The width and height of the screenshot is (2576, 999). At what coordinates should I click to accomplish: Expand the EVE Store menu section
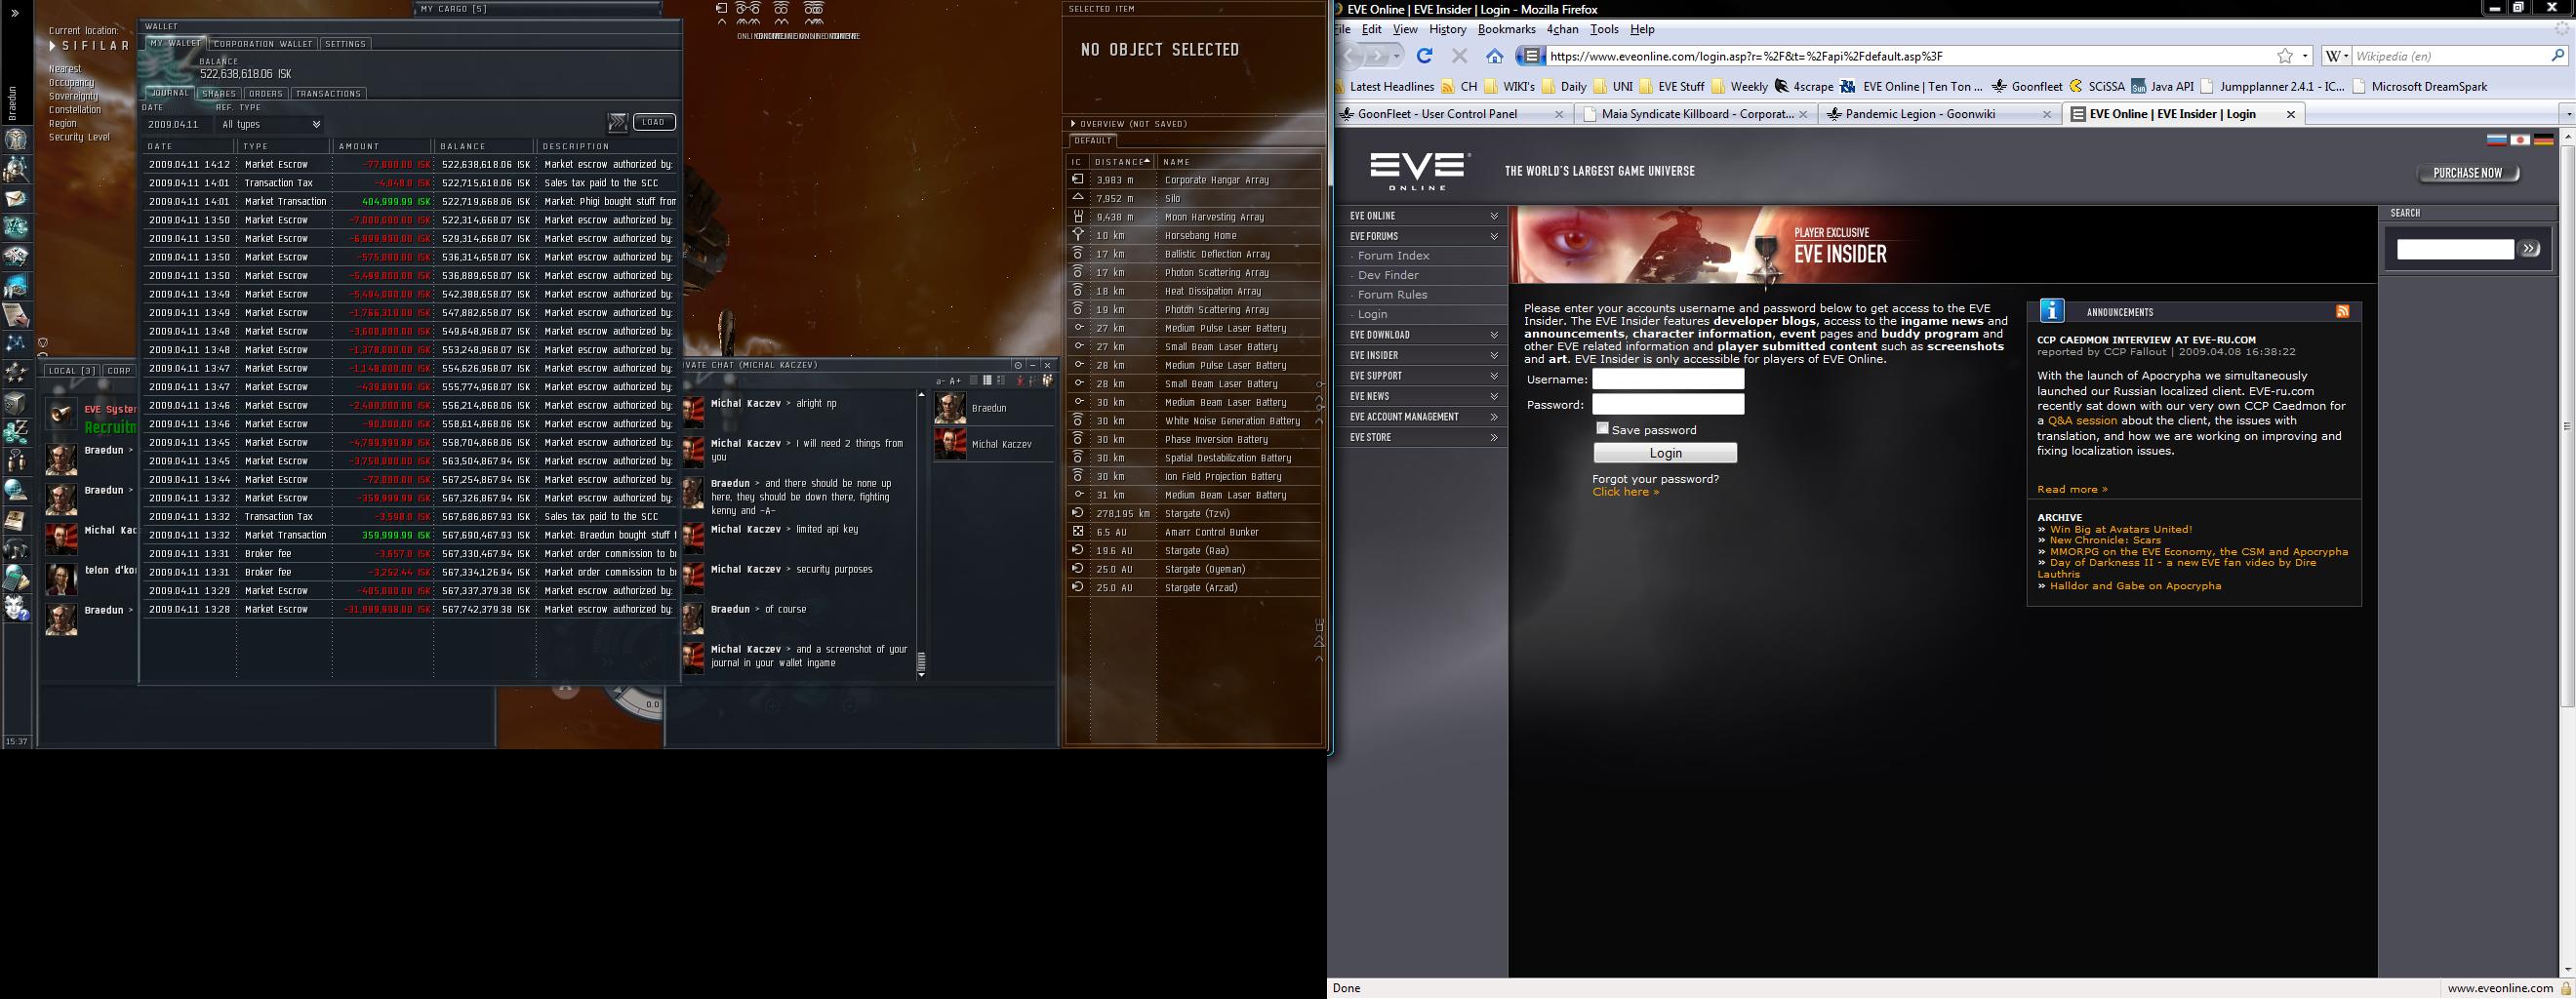tap(1494, 438)
